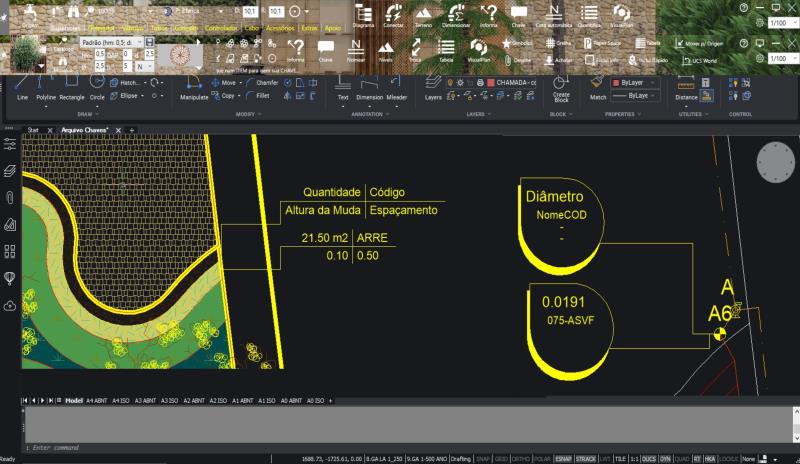Switch to the A4 ABNT layout tab
The width and height of the screenshot is (800, 464).
(96, 400)
